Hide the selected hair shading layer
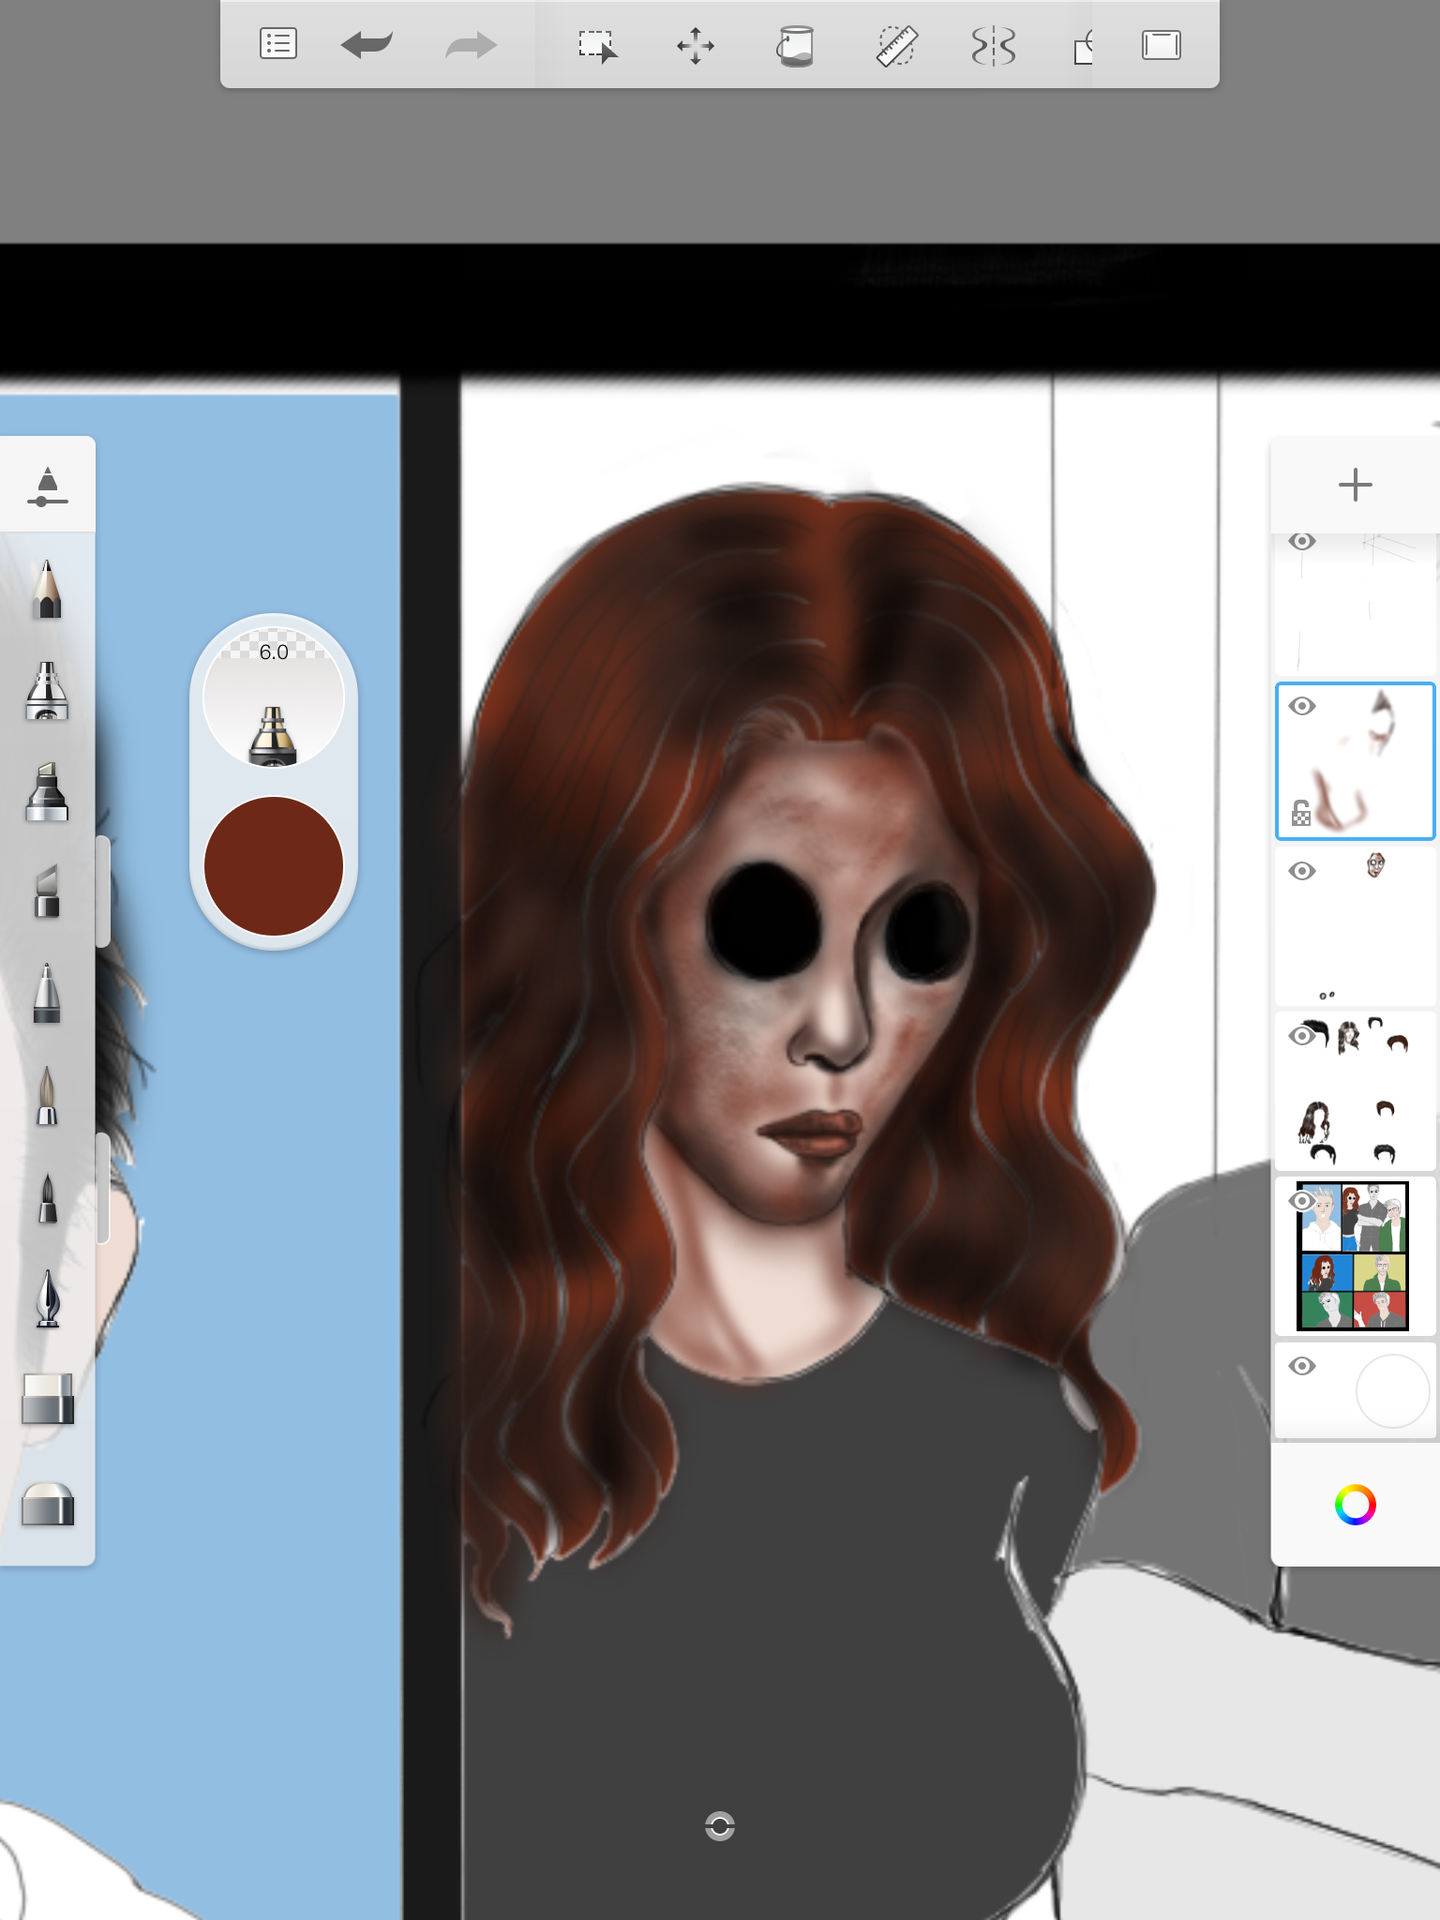 pos(1302,706)
